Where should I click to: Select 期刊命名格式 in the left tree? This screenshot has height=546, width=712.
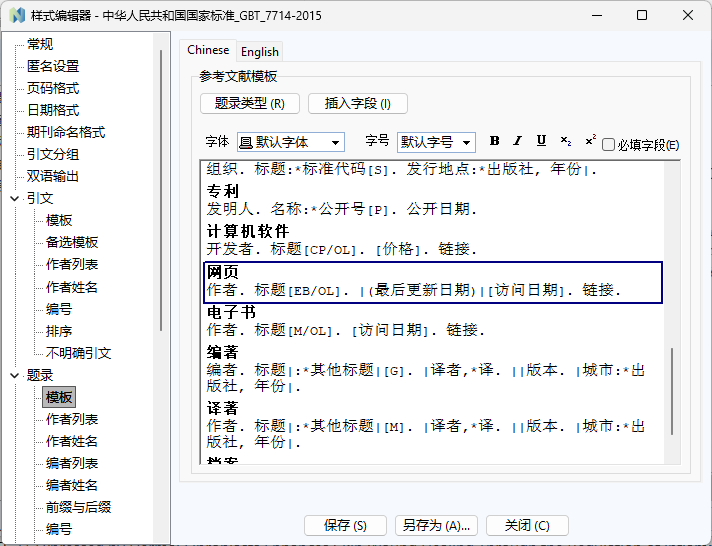[66, 132]
